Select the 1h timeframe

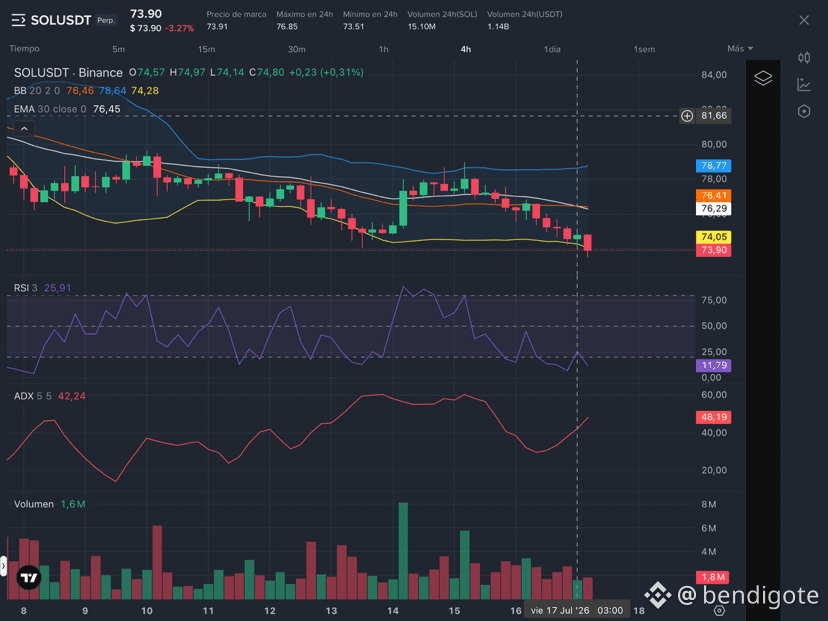pos(383,49)
